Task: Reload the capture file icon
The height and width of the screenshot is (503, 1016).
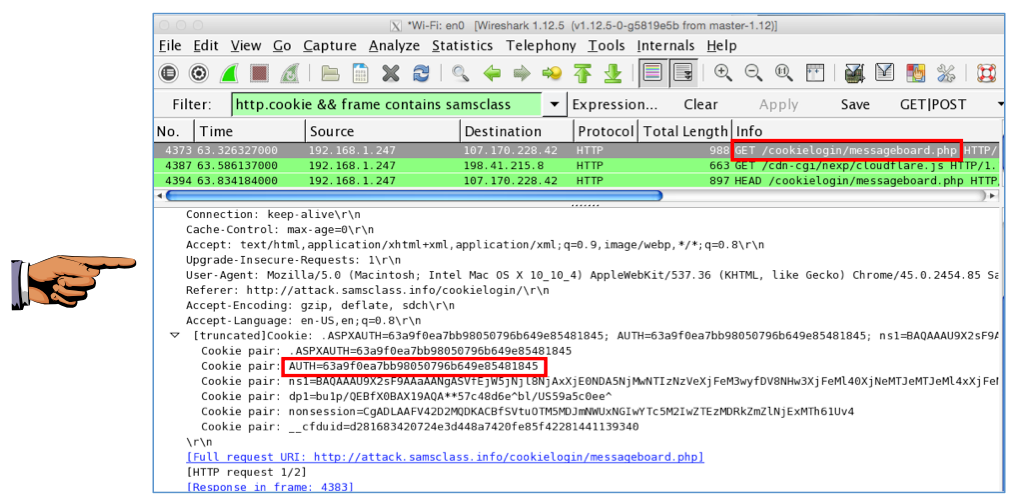Action: [421, 73]
